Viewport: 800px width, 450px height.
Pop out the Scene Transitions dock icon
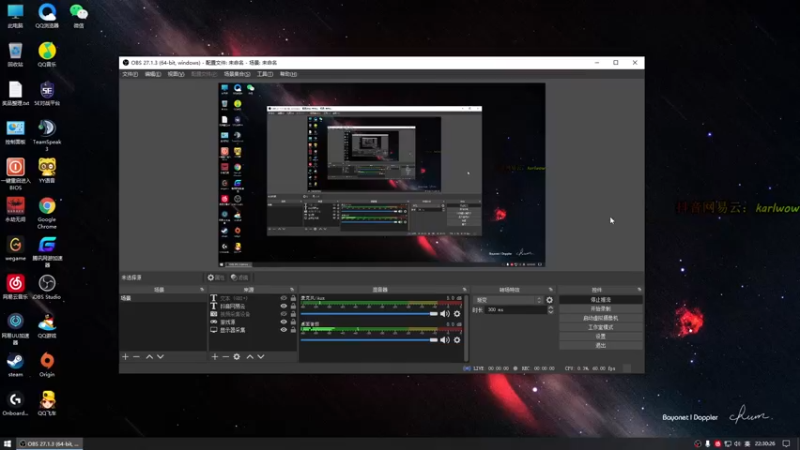[551, 290]
